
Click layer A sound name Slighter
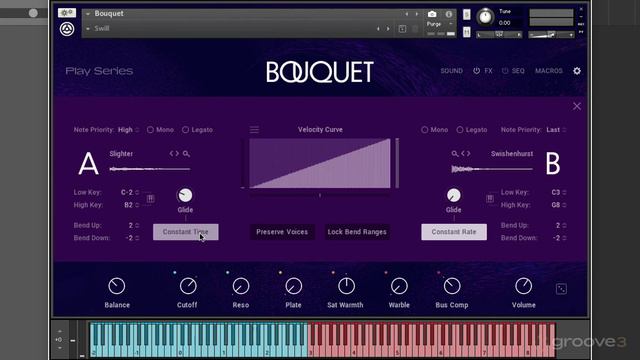pyautogui.click(x=121, y=154)
